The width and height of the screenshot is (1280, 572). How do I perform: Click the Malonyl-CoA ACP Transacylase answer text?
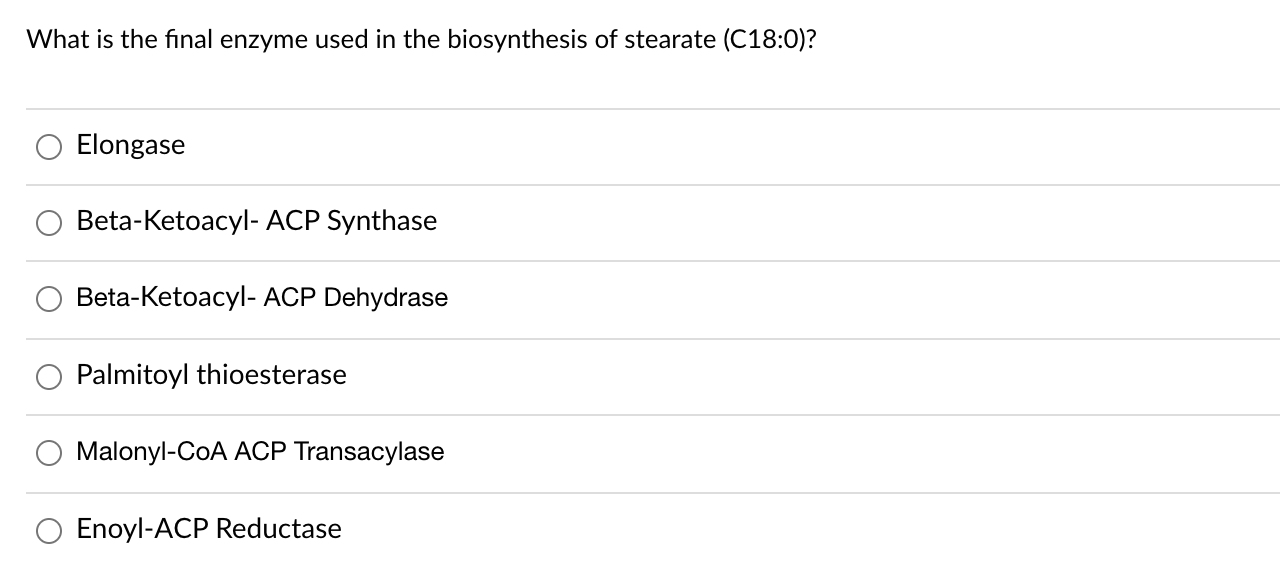click(260, 452)
